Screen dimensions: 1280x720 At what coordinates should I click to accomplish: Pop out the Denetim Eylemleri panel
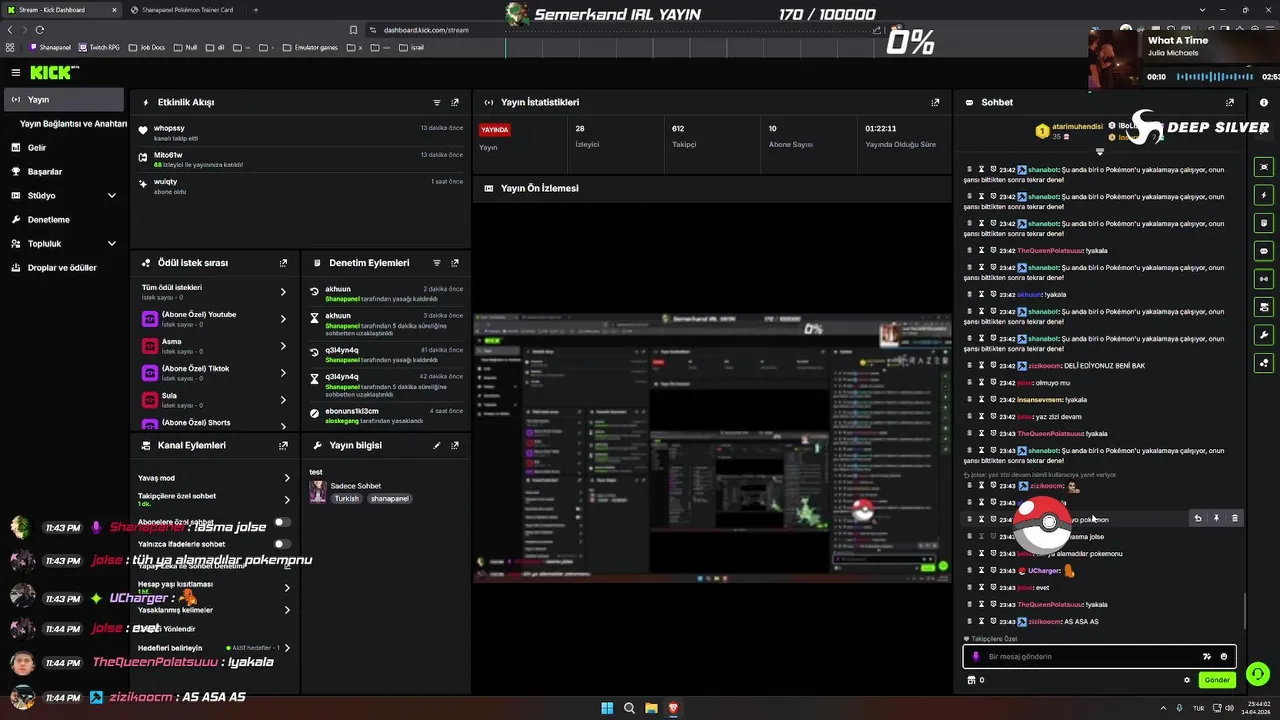tap(455, 263)
